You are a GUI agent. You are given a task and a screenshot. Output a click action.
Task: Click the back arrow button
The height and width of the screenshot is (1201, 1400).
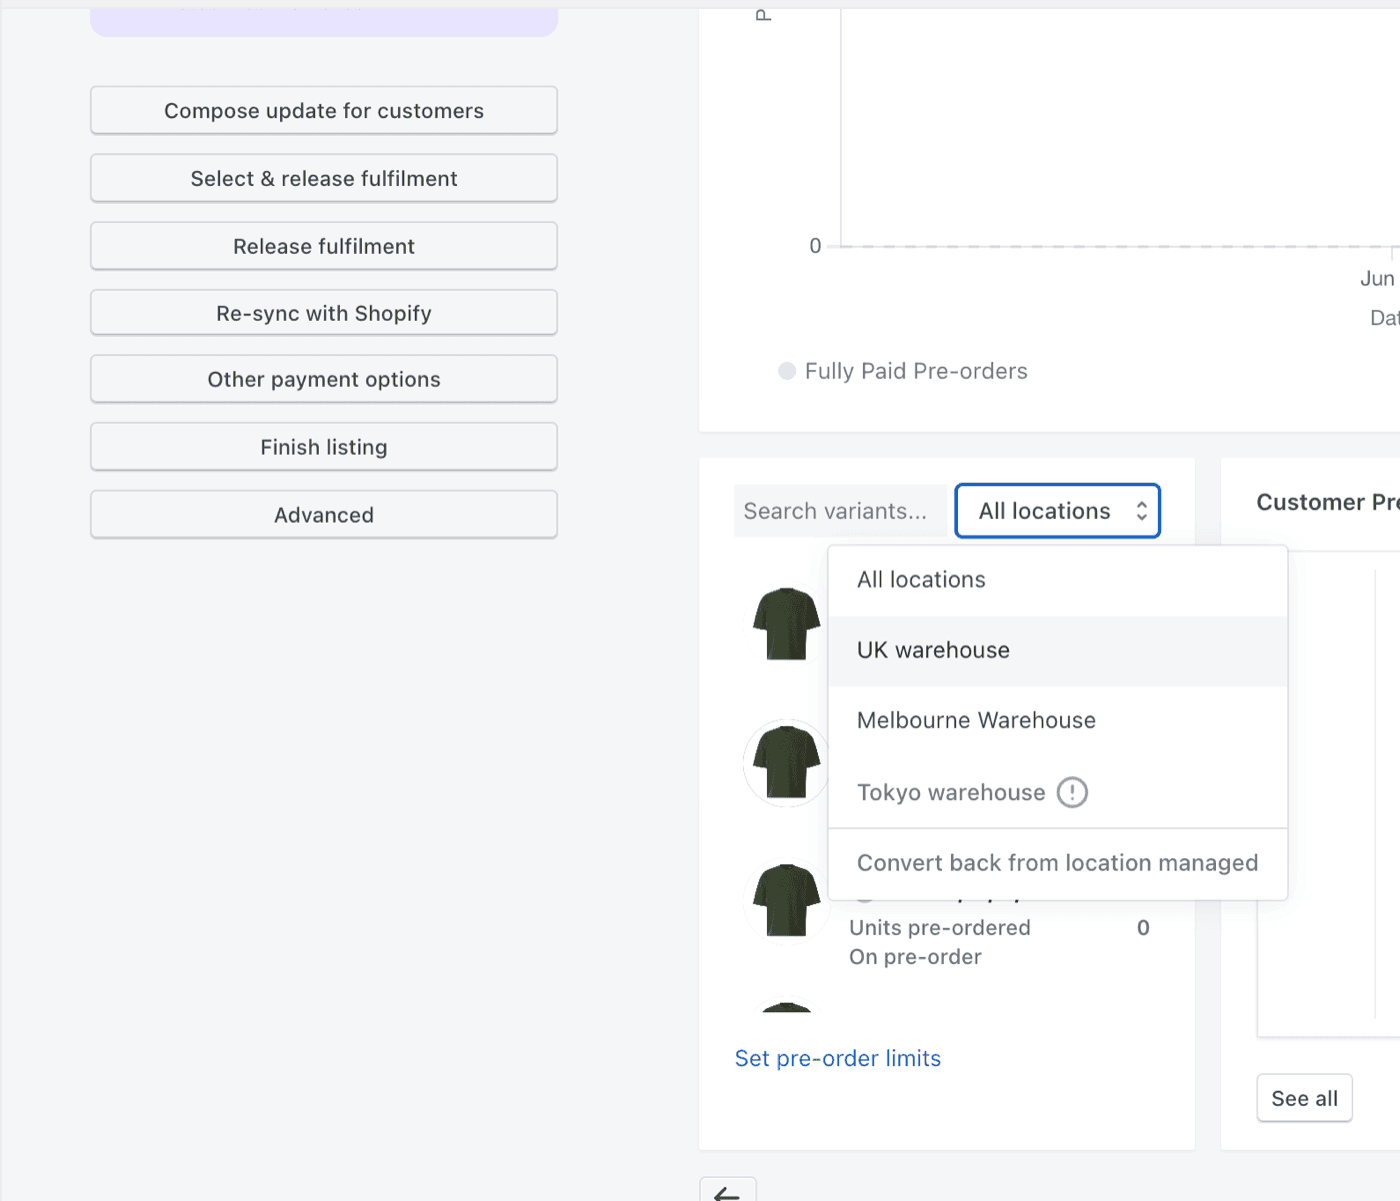728,1192
